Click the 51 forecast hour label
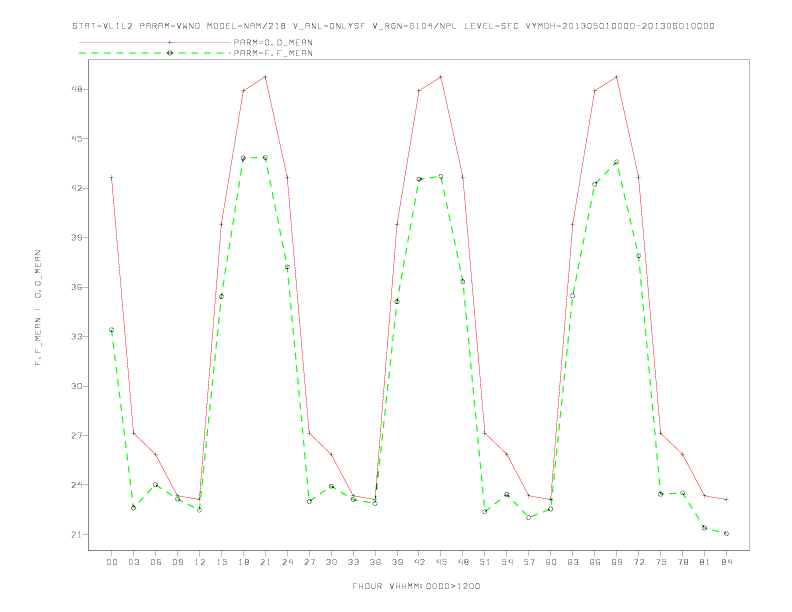This screenshot has width=792, height=612. point(485,562)
